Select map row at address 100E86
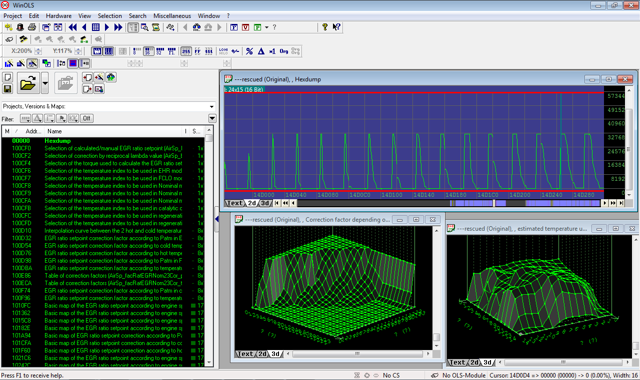The width and height of the screenshot is (640, 380). pyautogui.click(x=102, y=276)
